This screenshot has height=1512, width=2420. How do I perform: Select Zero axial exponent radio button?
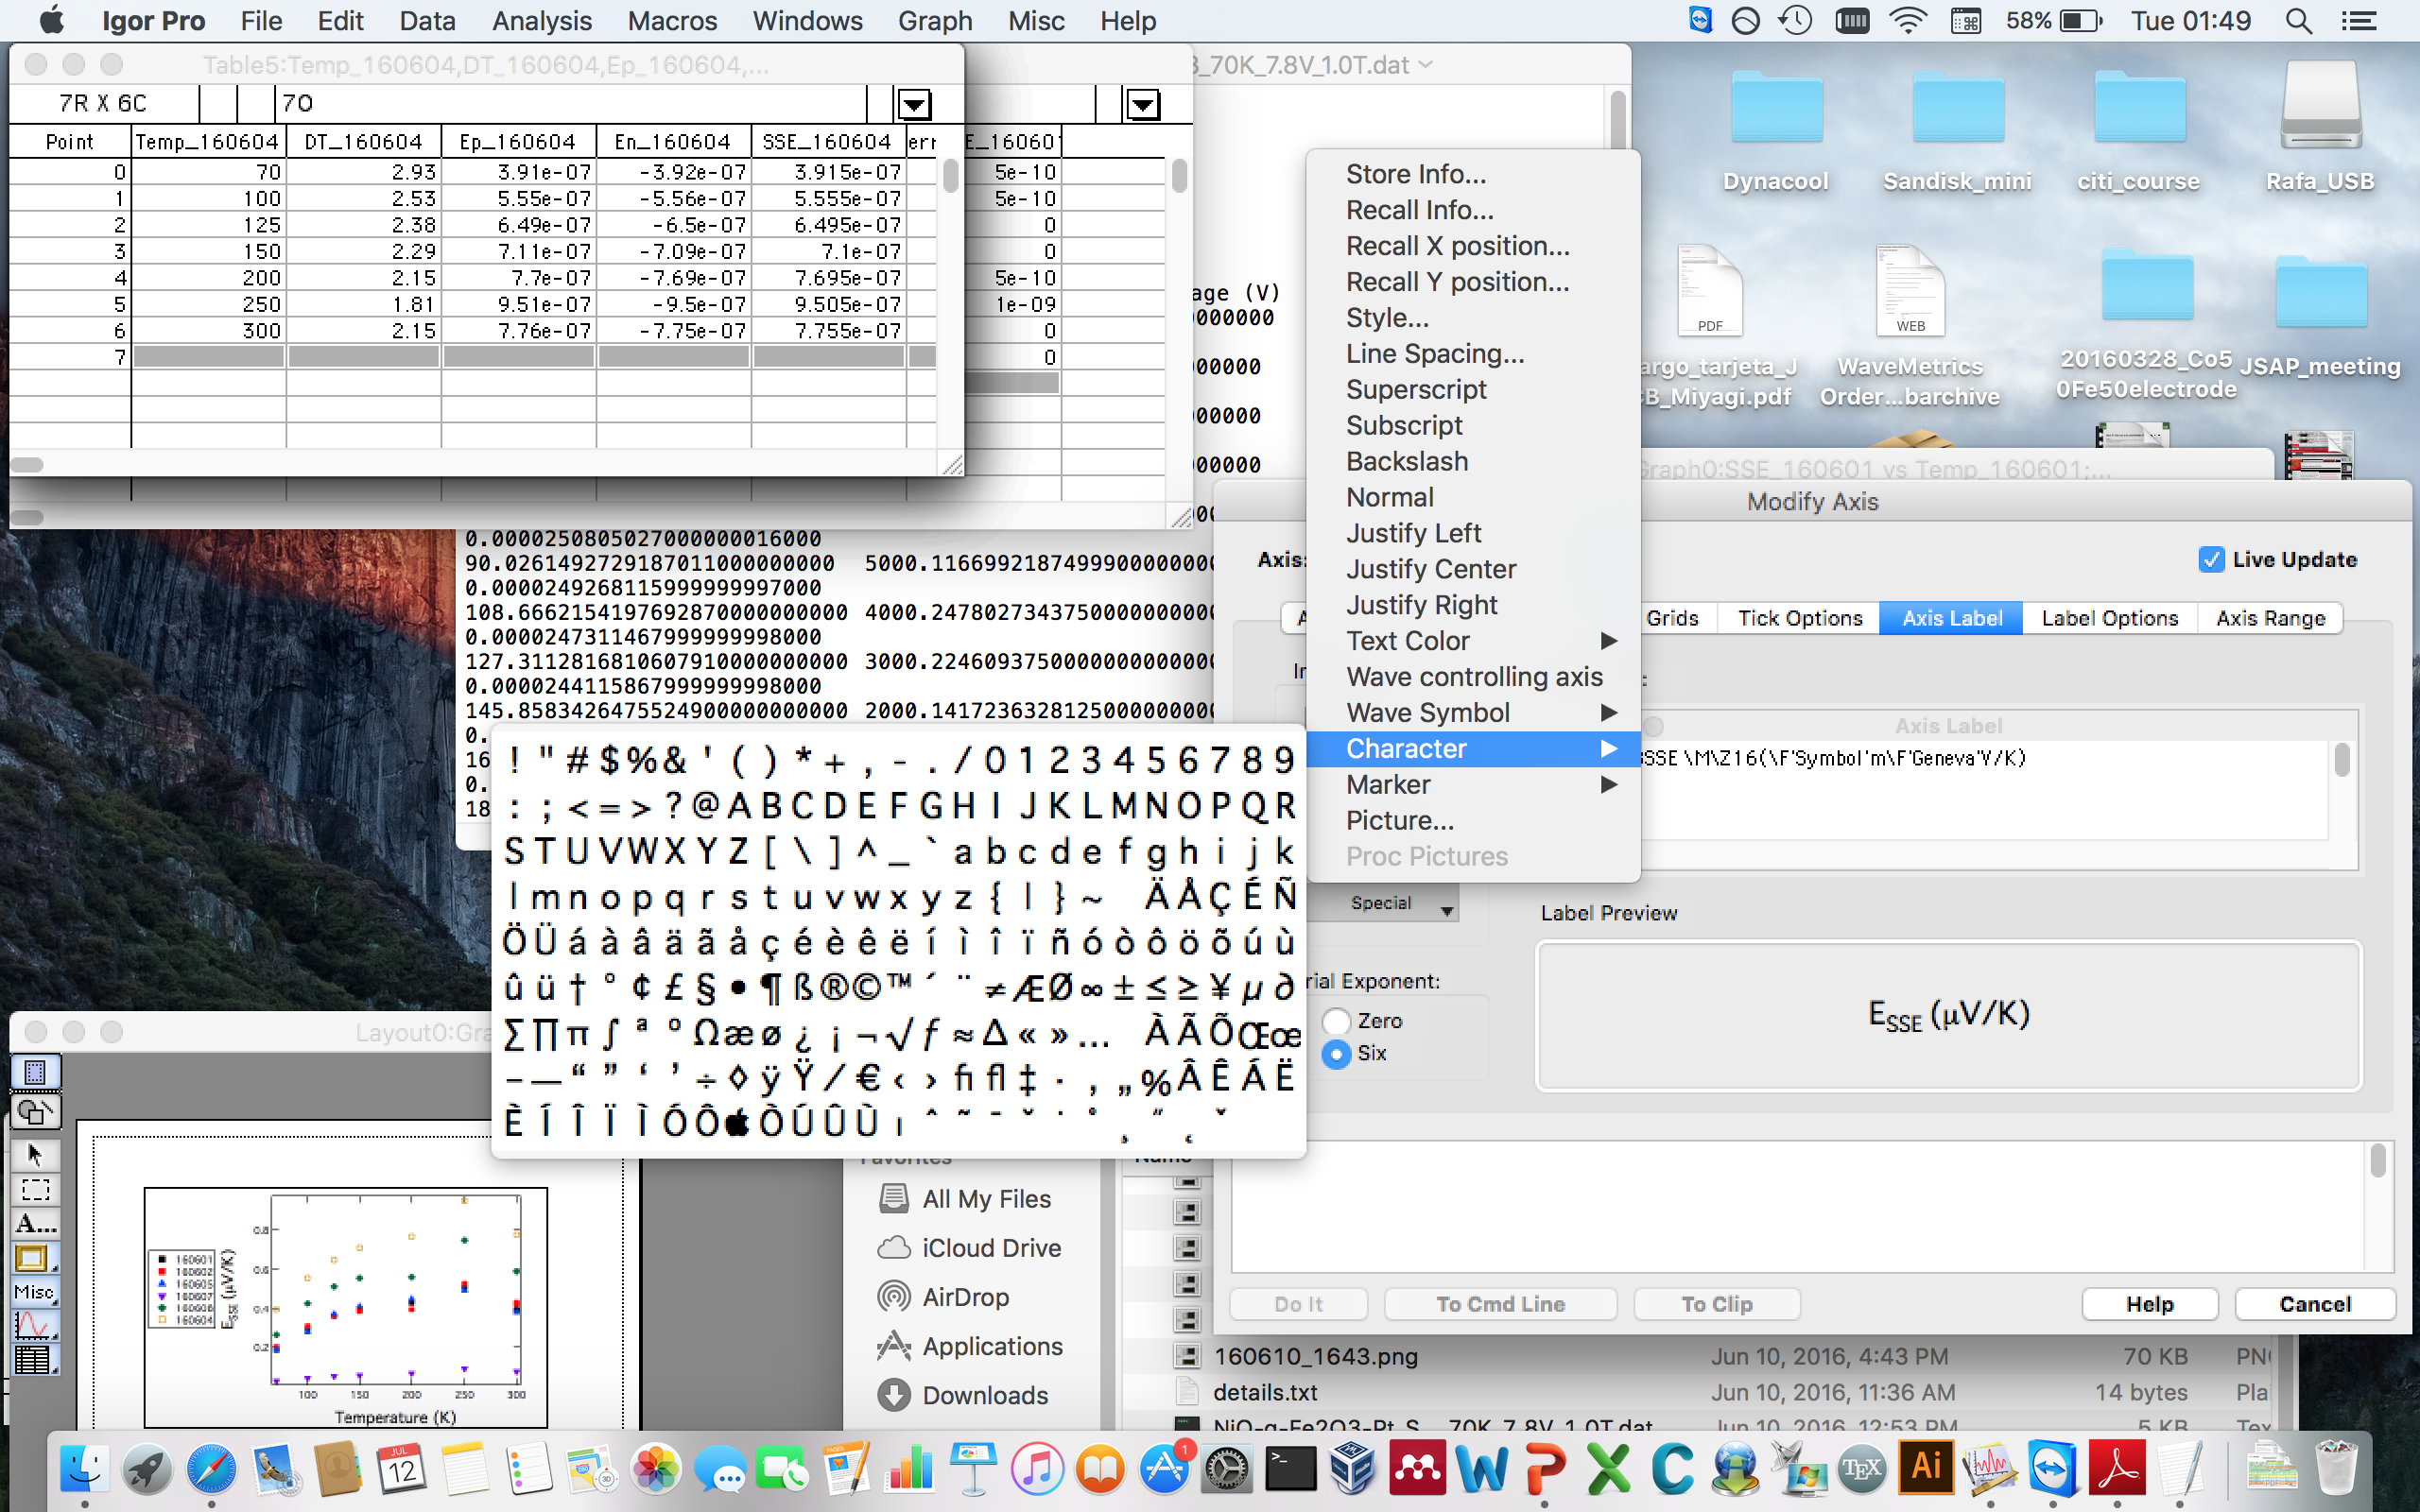pos(1335,1021)
